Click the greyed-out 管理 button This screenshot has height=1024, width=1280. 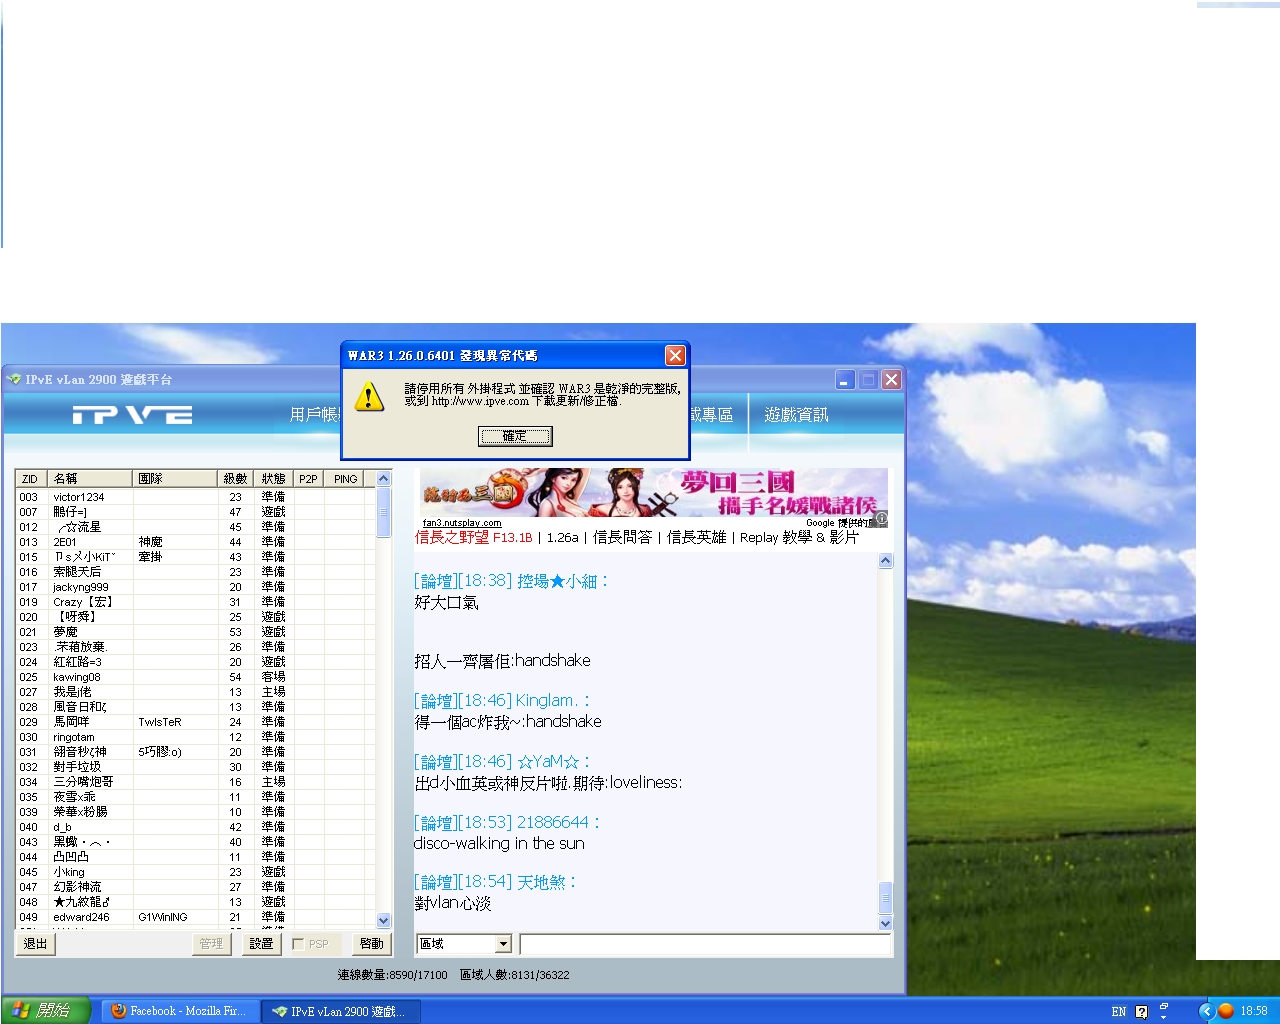pos(211,944)
